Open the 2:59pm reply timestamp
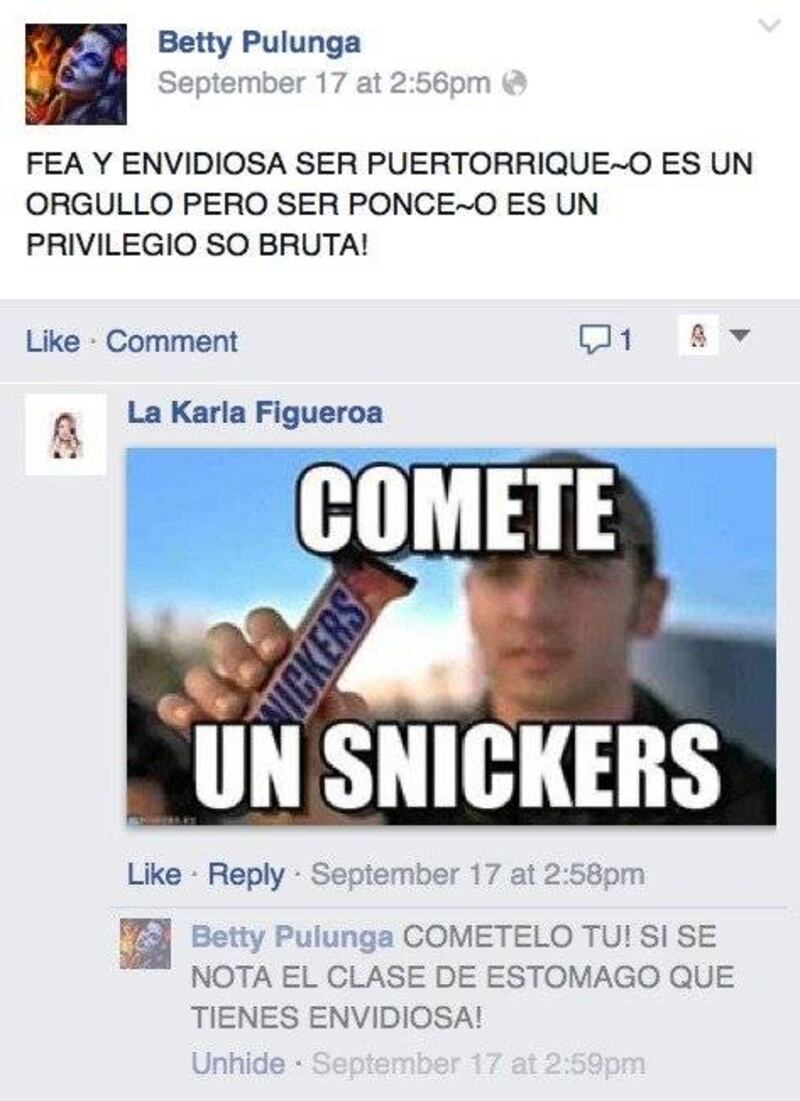 click(x=478, y=1064)
